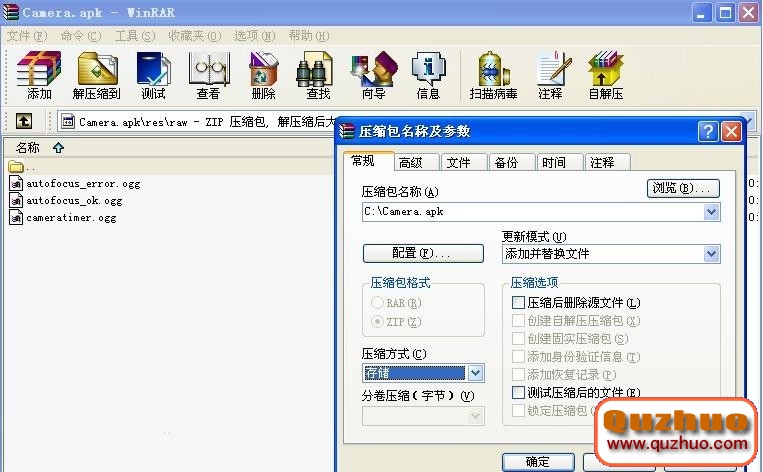Image resolution: width=763 pixels, height=472 pixels.
Task: Show archive Info (信息) icon
Action: click(428, 75)
